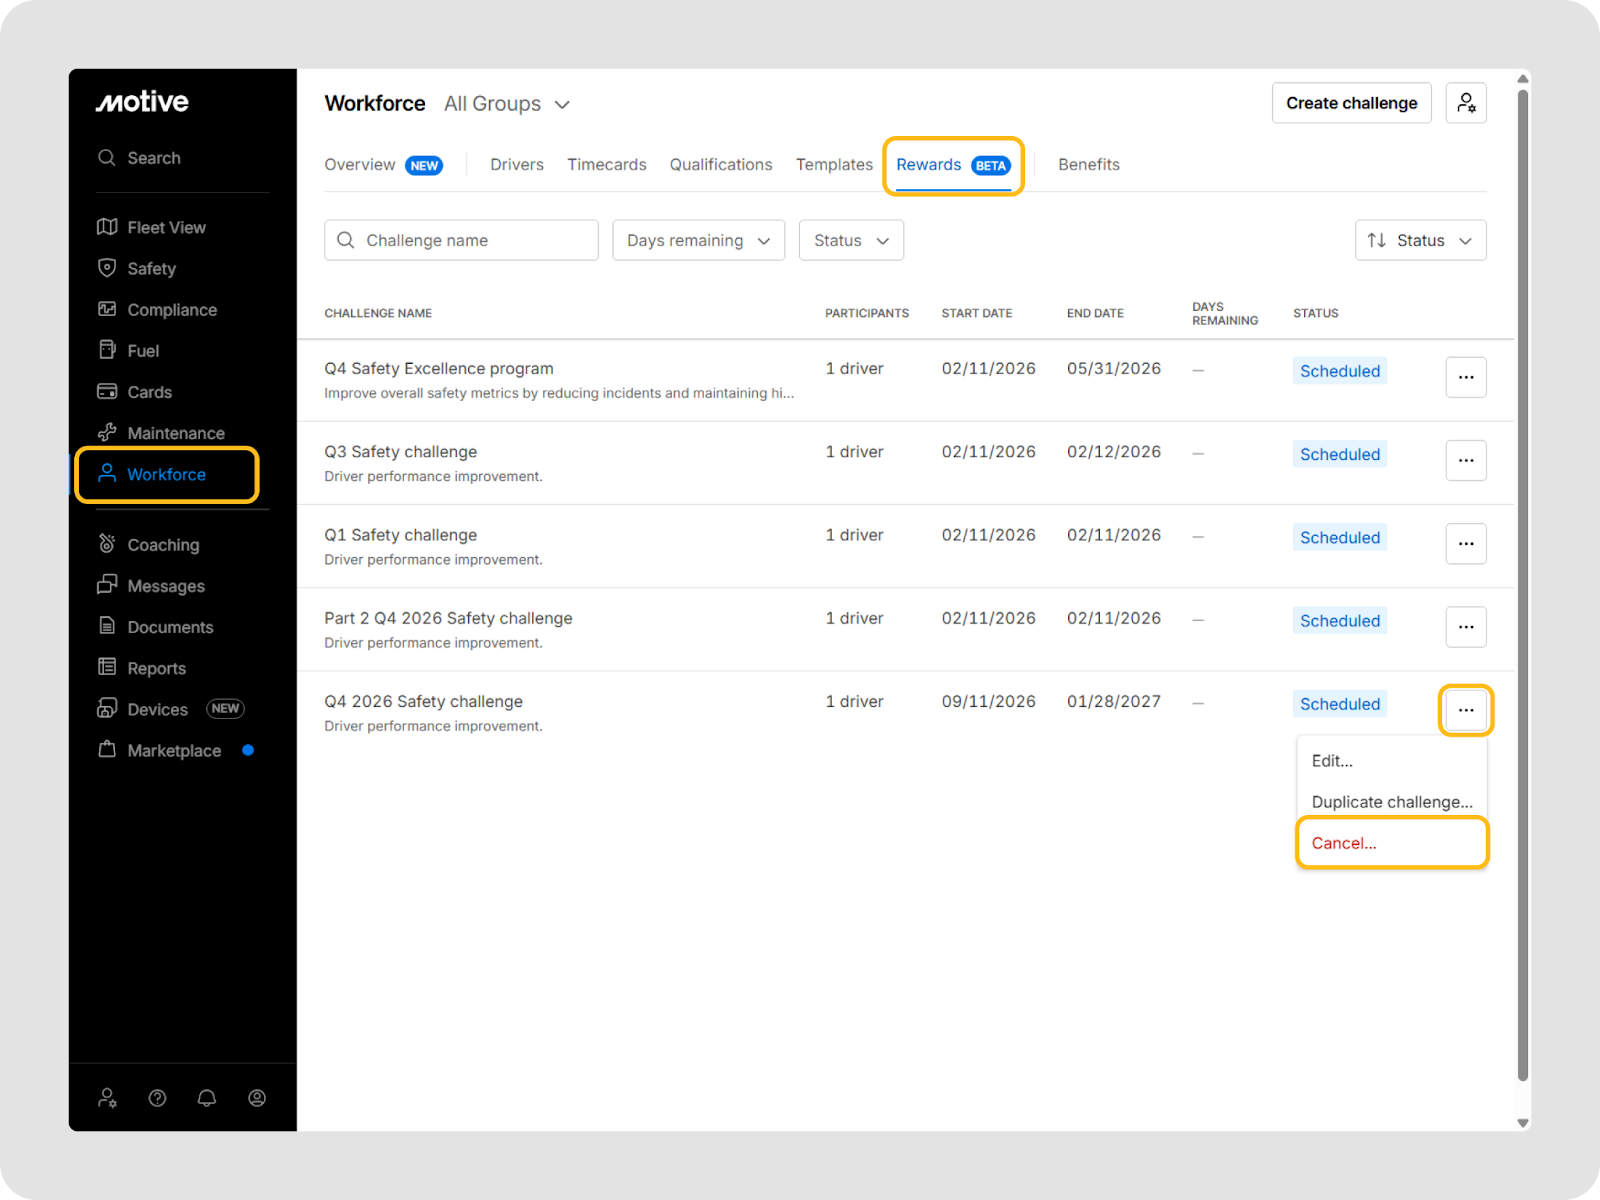Open the user profile icon at bottom
This screenshot has width=1600, height=1200.
(257, 1098)
